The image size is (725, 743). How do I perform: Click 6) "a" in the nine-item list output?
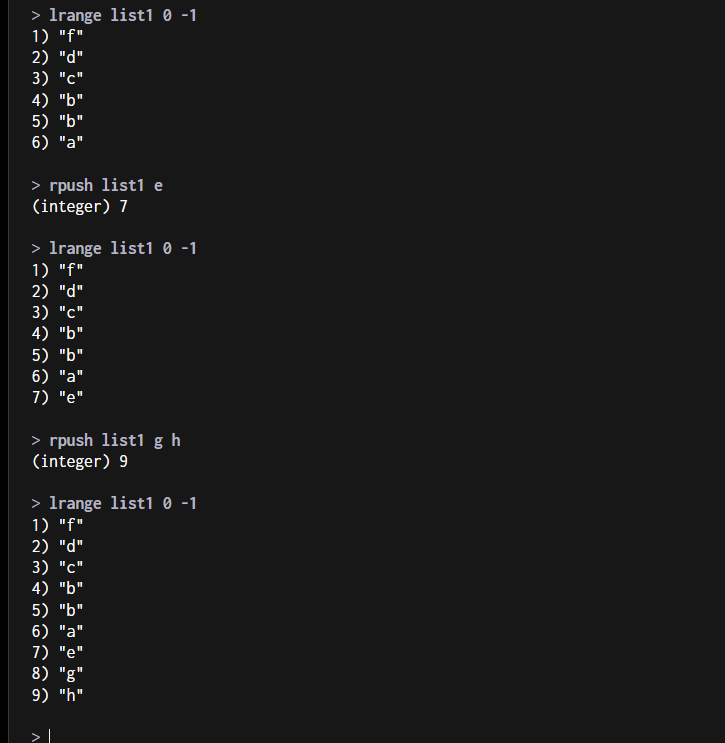[x=57, y=631]
